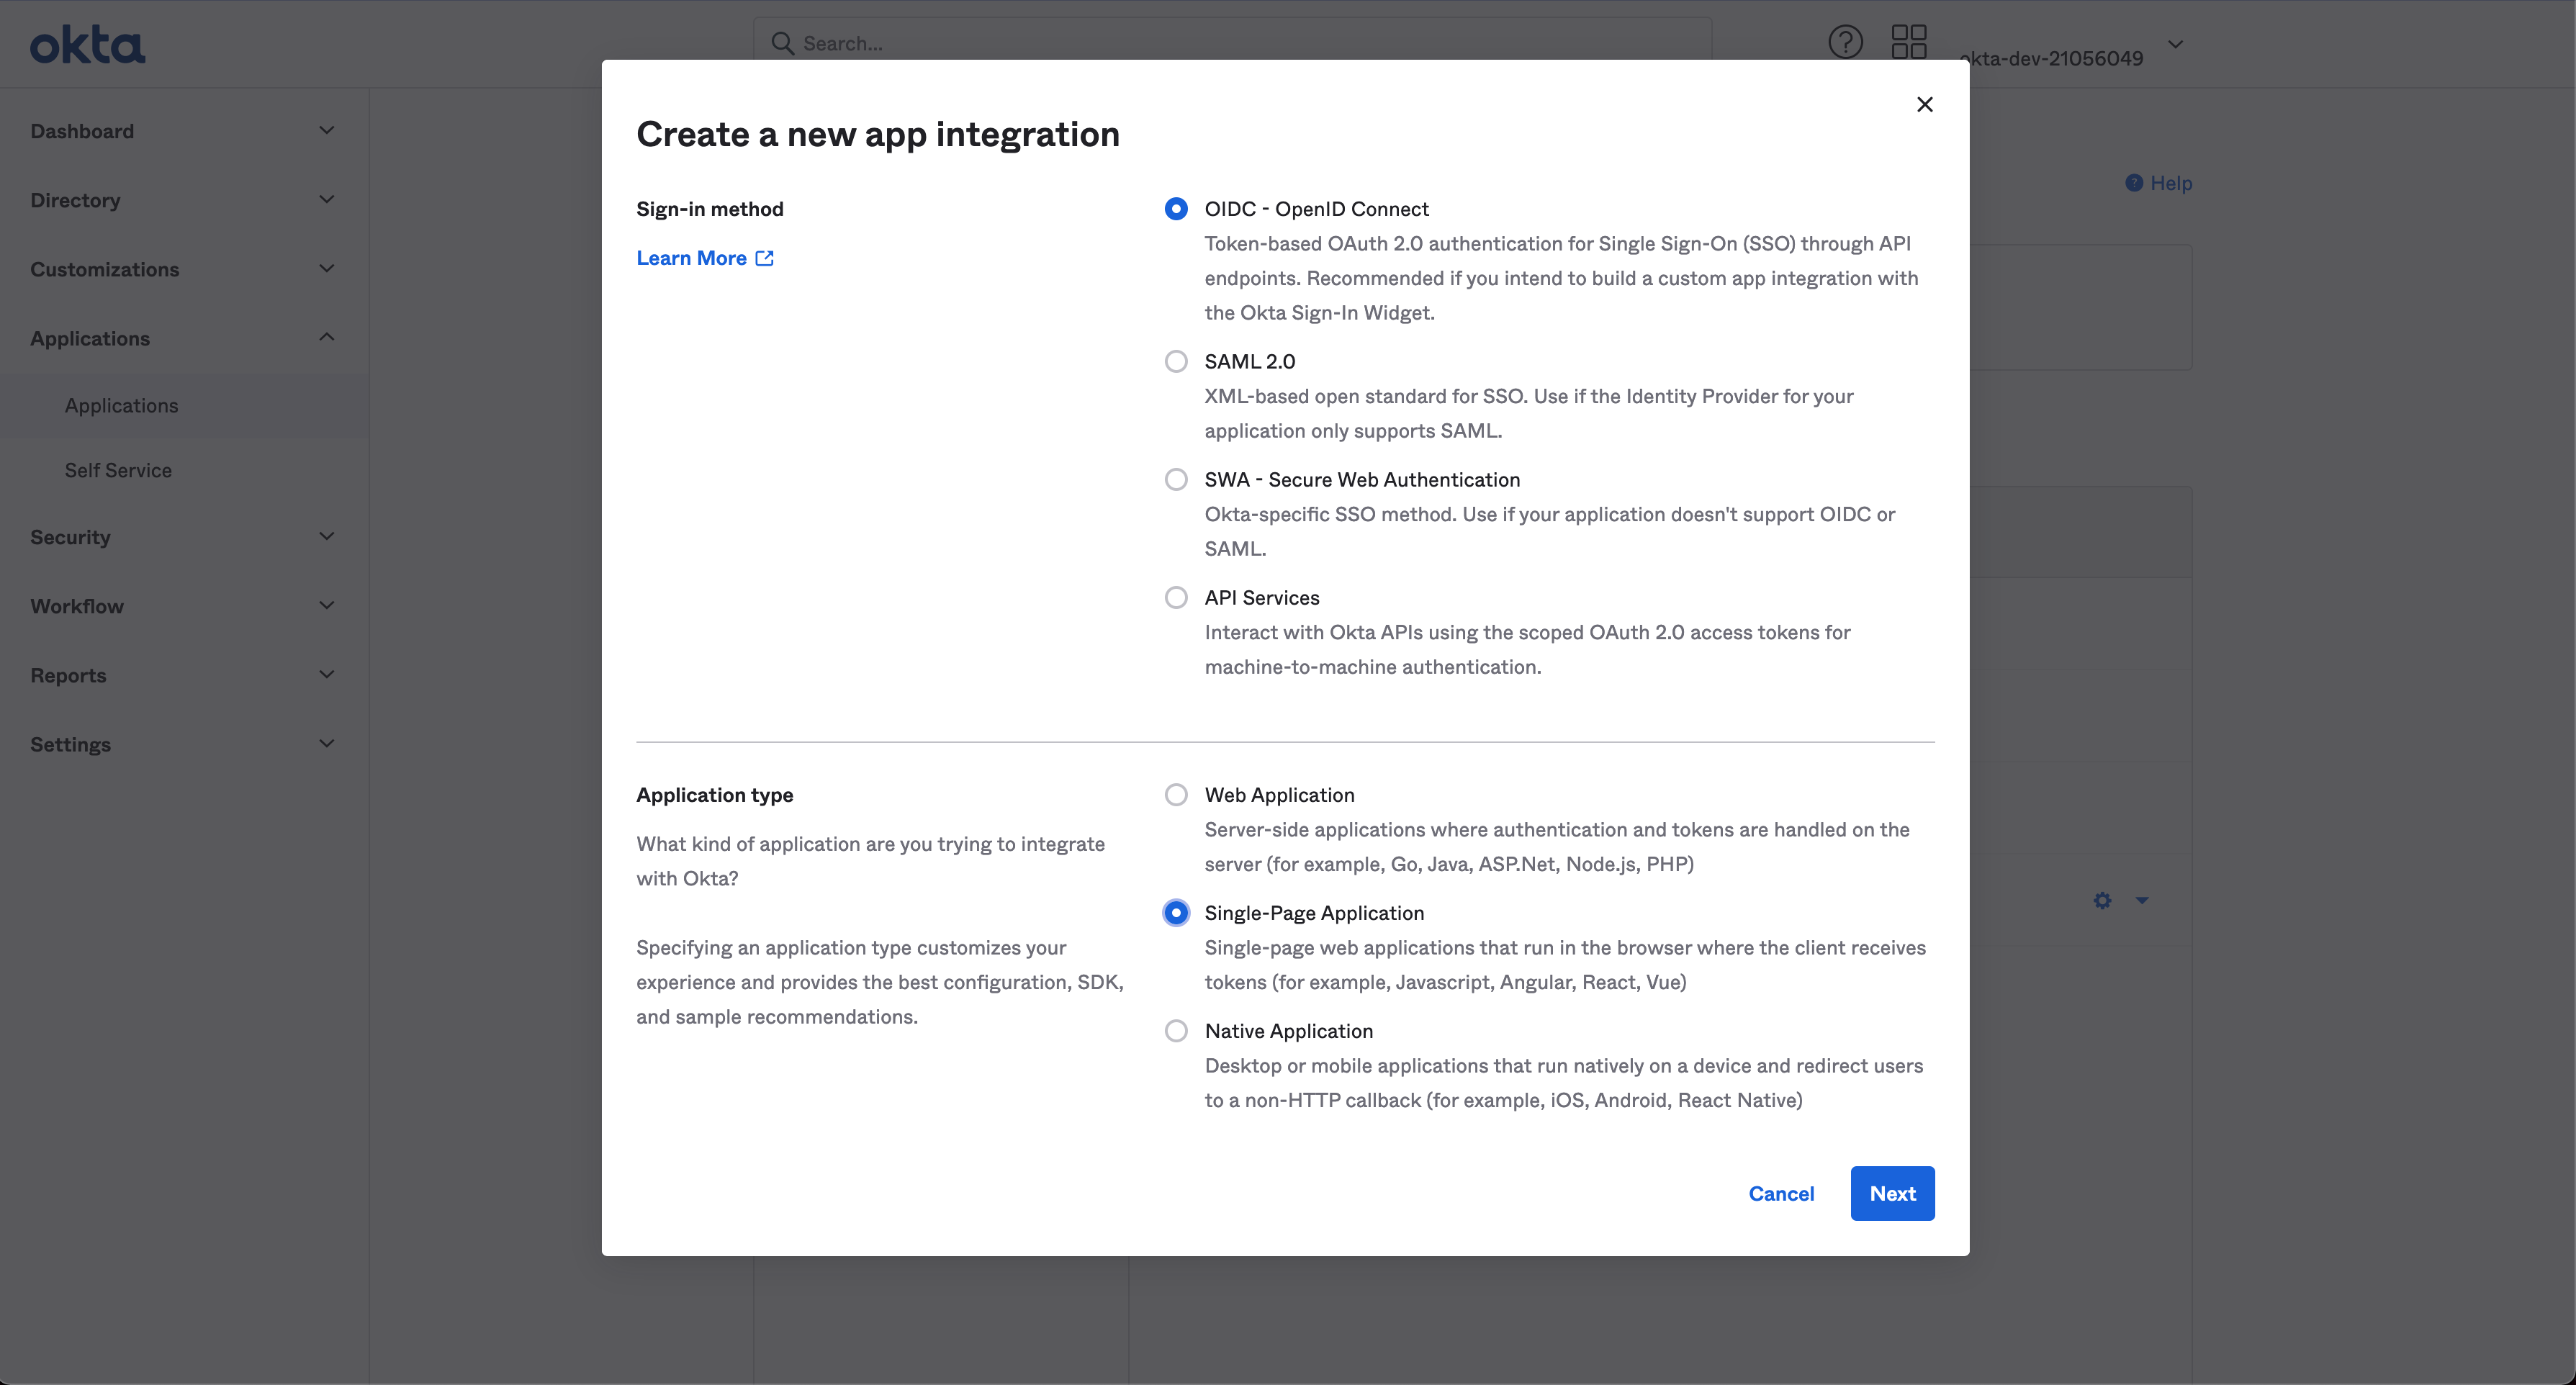Click the apps grid icon in header
Image resolution: width=2576 pixels, height=1385 pixels.
1909,41
